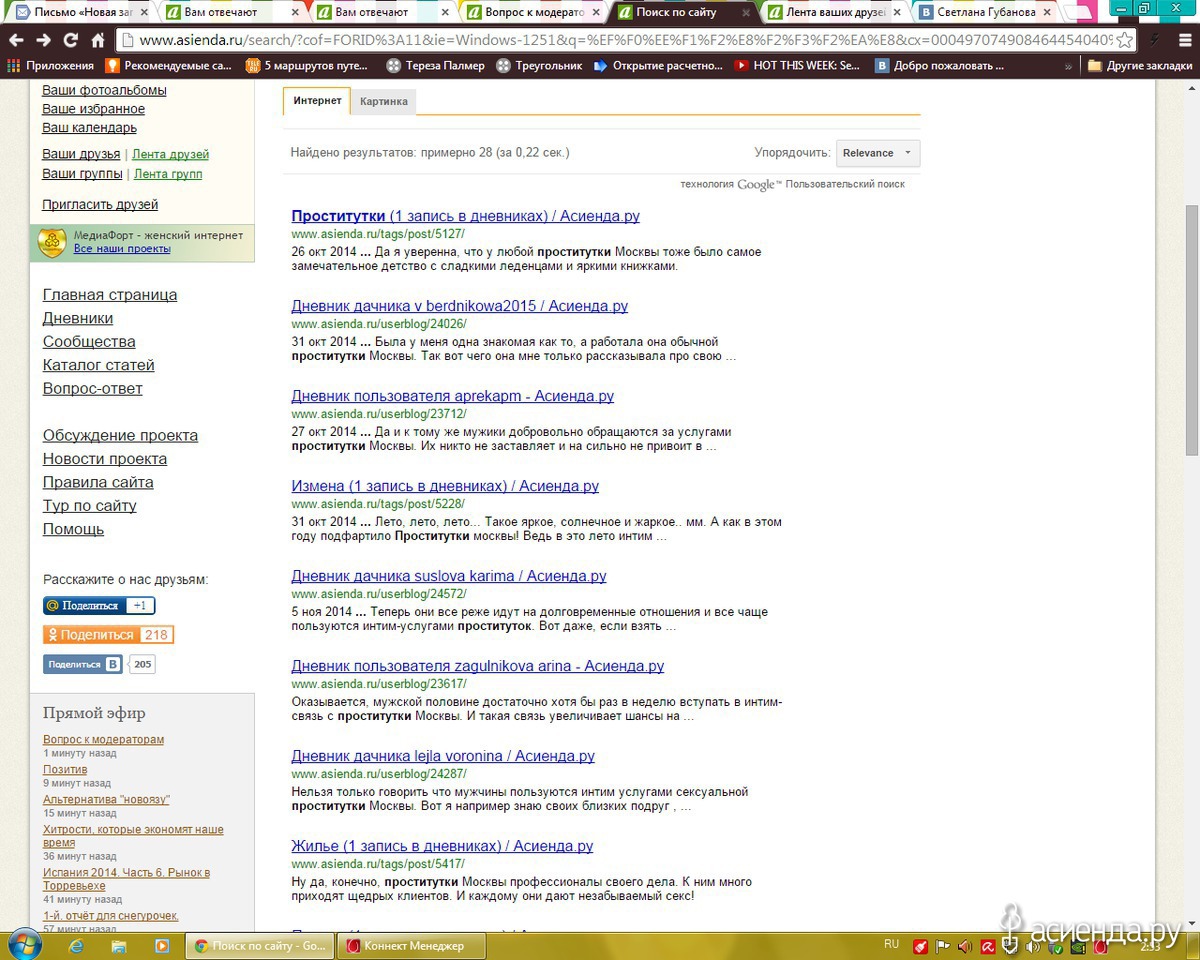Open Дневник дачника lejla voronina result
Image resolution: width=1200 pixels, height=960 pixels.
coord(443,756)
